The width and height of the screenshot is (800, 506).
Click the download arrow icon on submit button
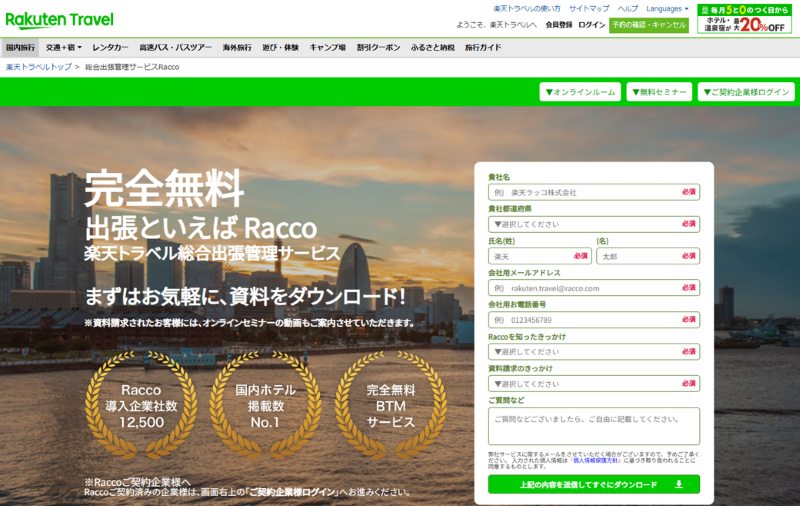pyautogui.click(x=679, y=484)
